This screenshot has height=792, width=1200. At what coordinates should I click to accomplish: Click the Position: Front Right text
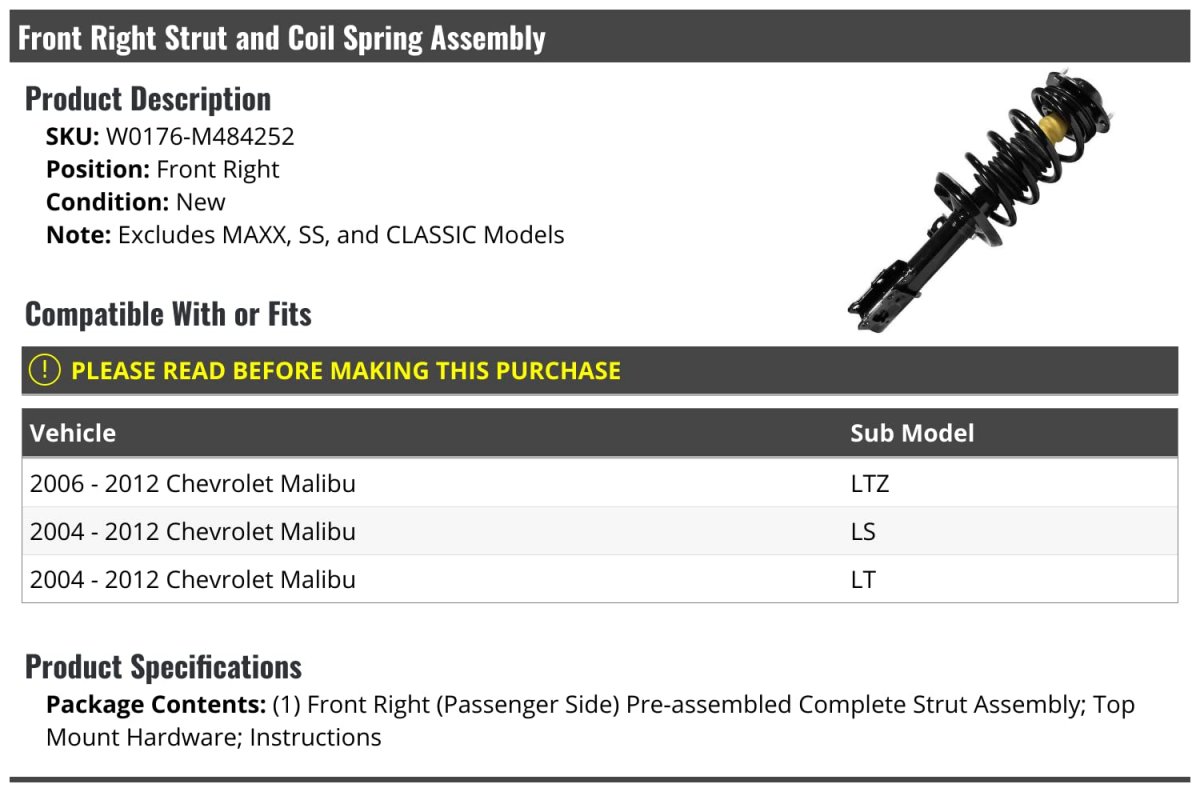point(163,169)
